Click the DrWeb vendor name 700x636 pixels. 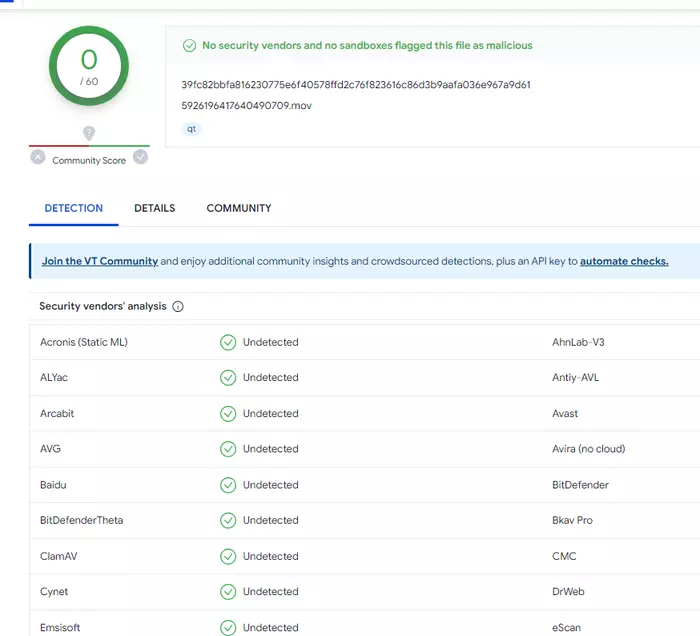pyautogui.click(x=568, y=592)
